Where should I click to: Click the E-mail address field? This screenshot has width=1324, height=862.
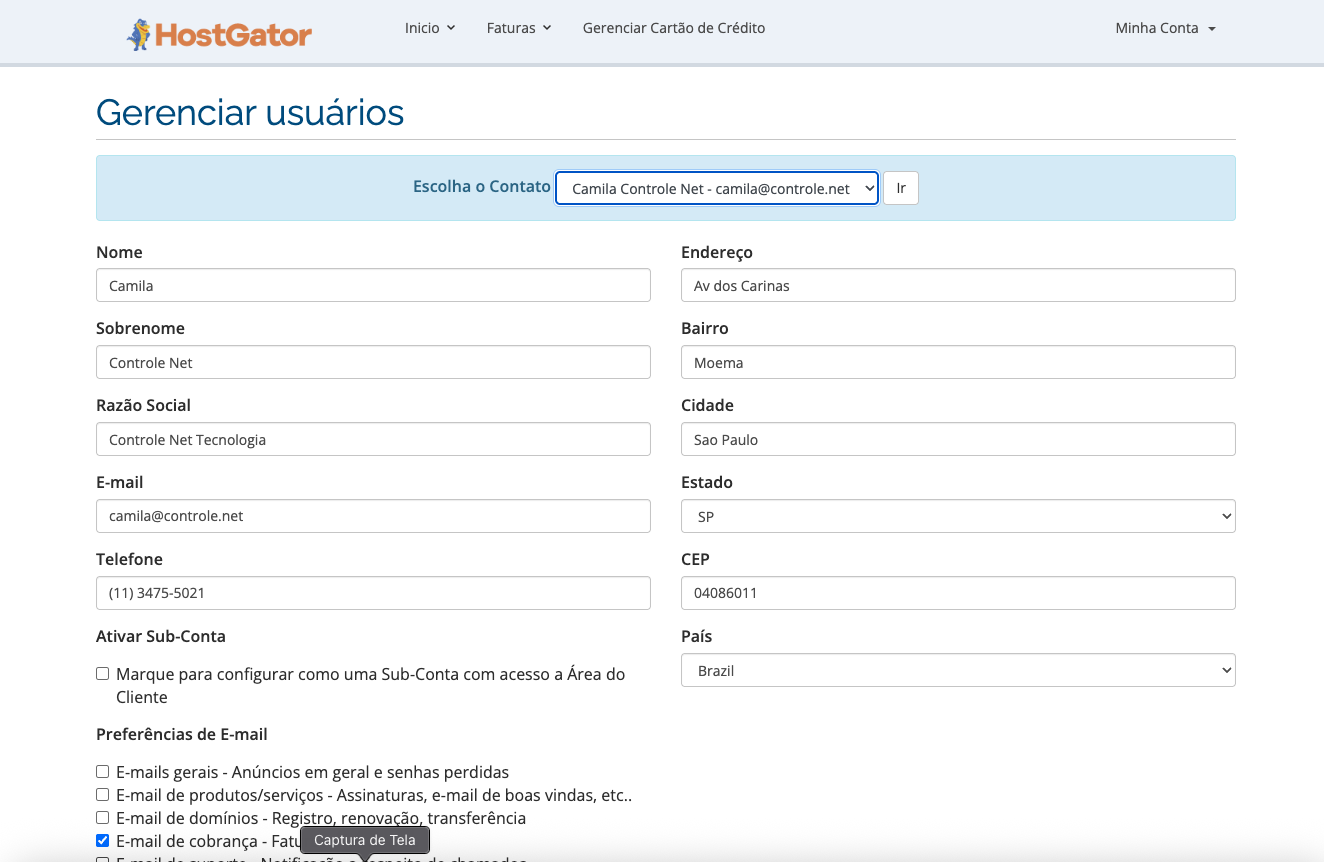(373, 516)
